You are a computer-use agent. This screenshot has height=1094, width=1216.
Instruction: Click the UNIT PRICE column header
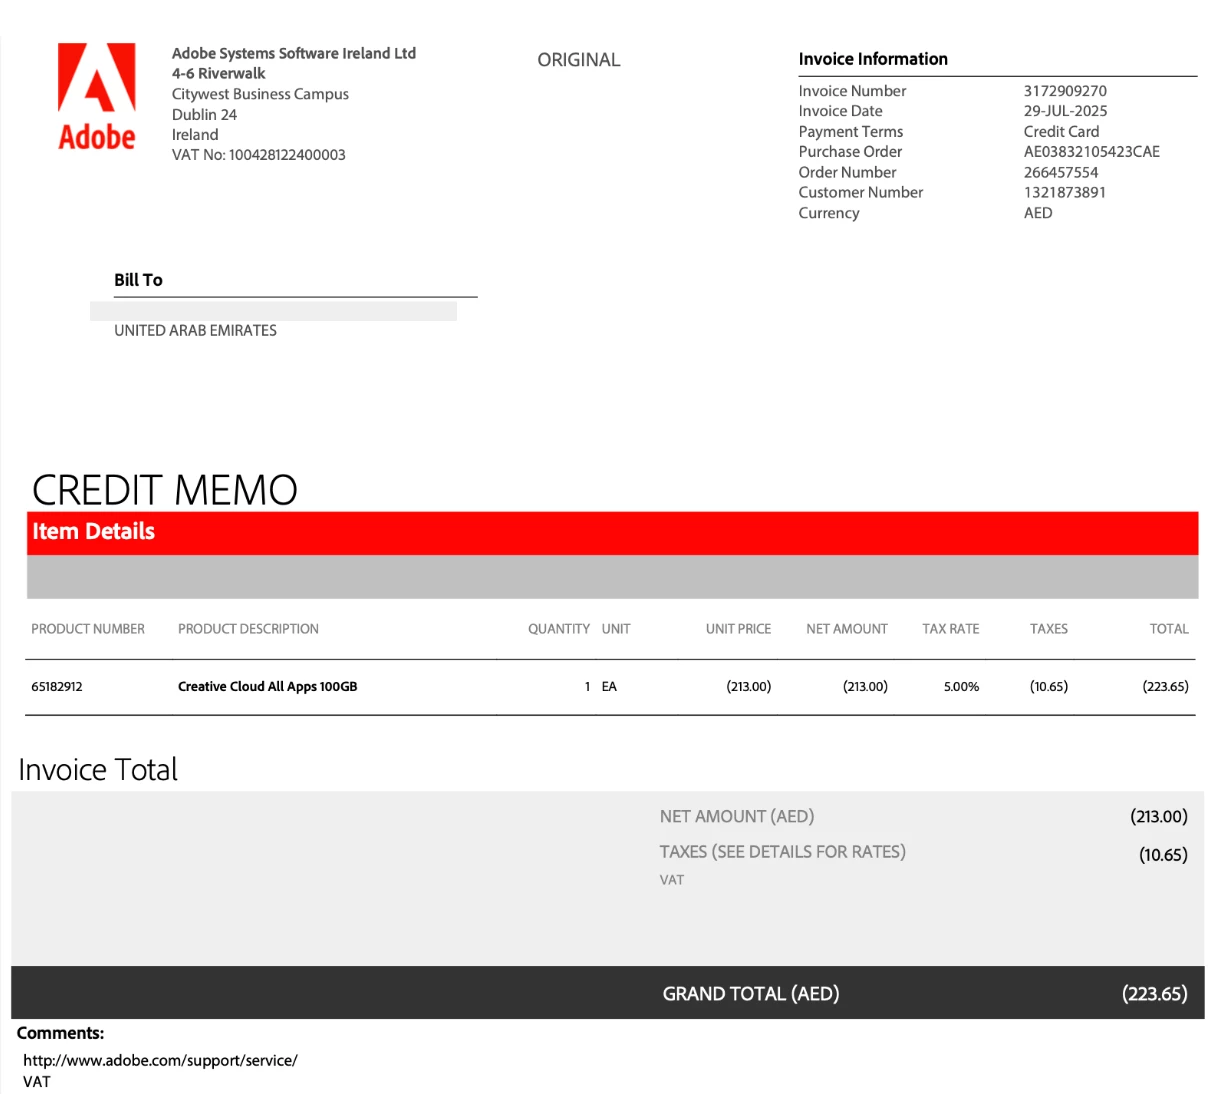pyautogui.click(x=738, y=629)
